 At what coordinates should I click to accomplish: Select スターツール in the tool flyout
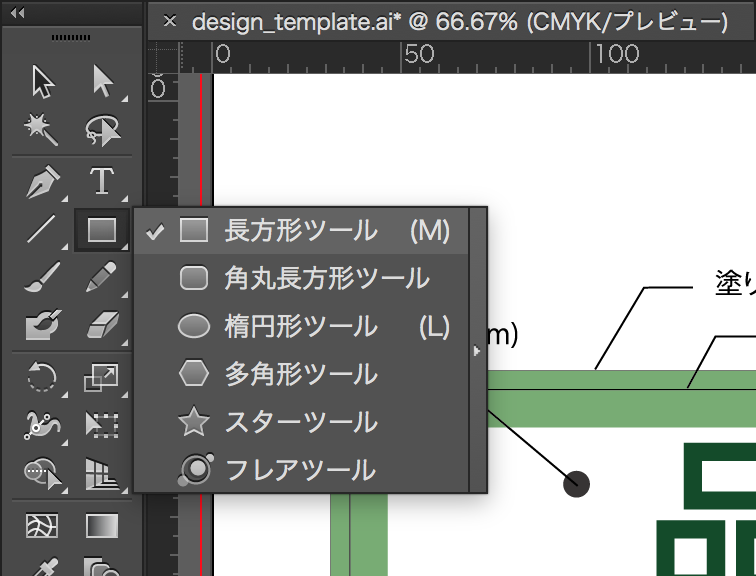click(x=300, y=422)
